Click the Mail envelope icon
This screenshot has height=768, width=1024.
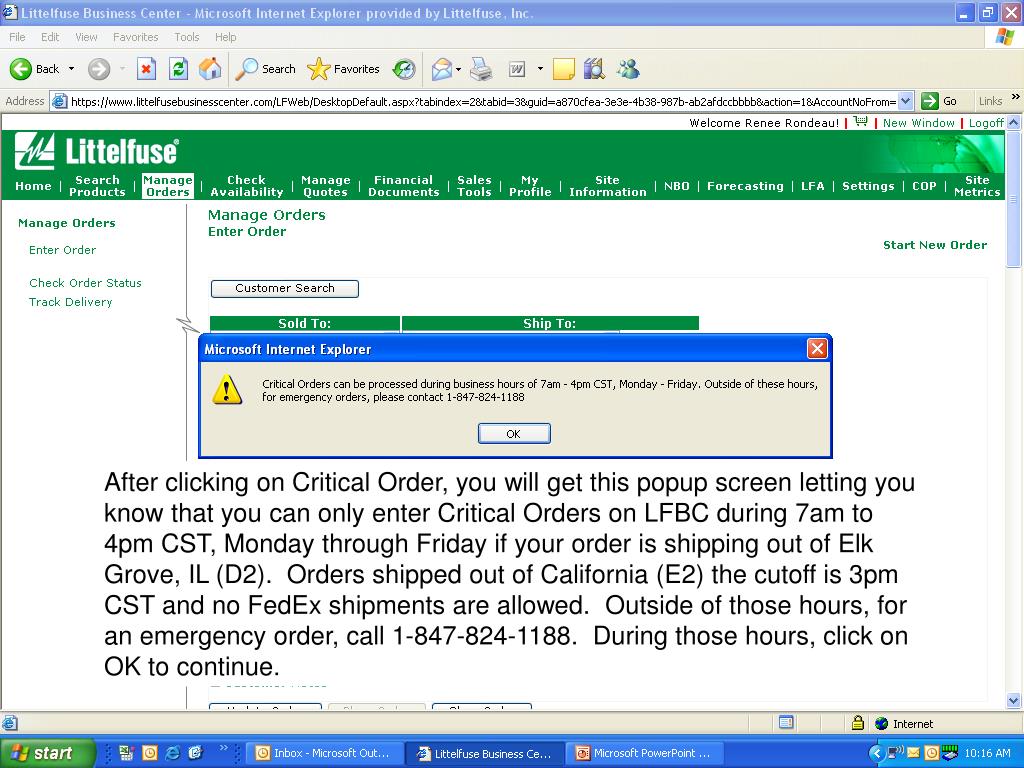(441, 69)
